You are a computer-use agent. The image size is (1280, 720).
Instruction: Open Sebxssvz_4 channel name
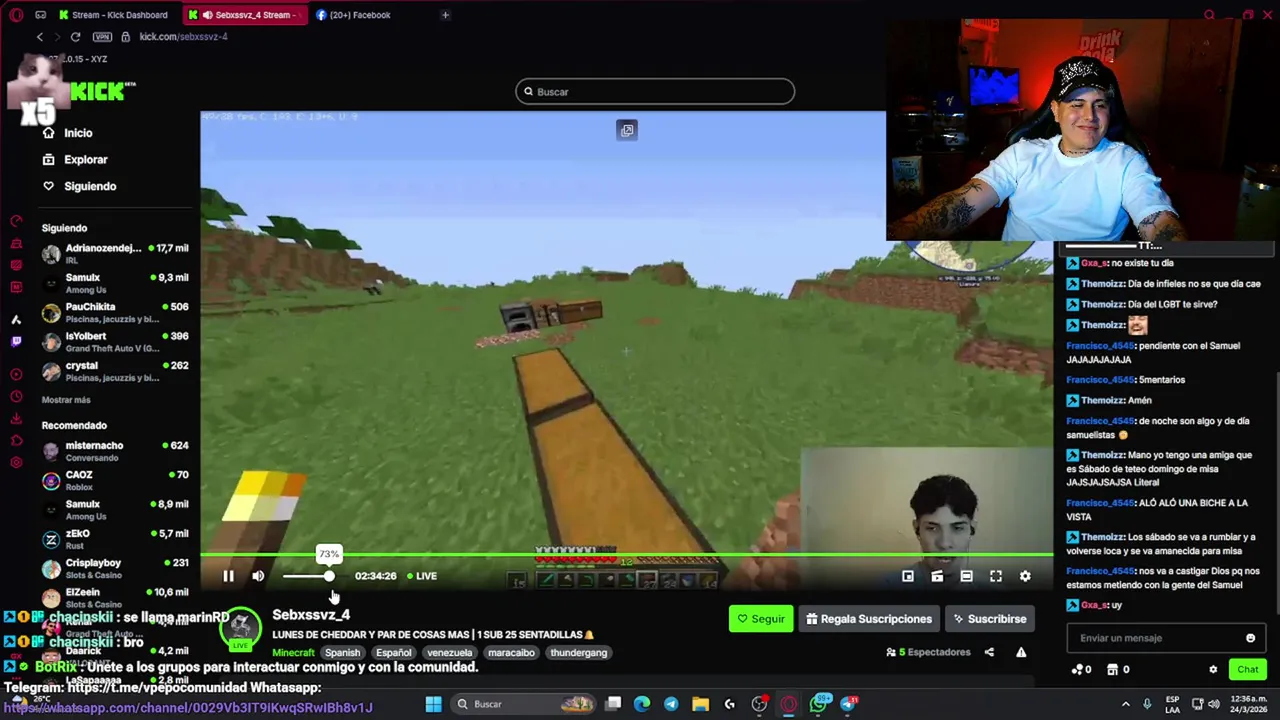[311, 615]
